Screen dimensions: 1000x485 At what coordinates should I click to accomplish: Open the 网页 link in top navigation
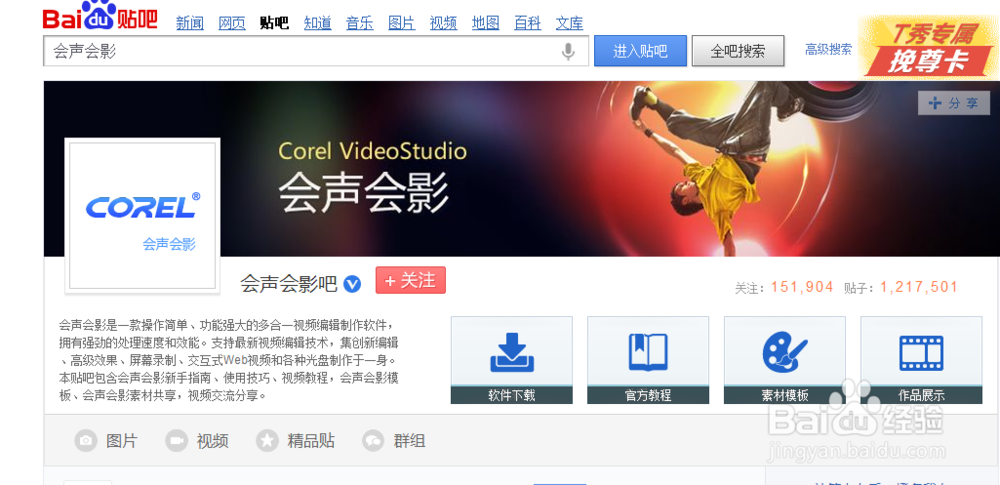tap(232, 24)
